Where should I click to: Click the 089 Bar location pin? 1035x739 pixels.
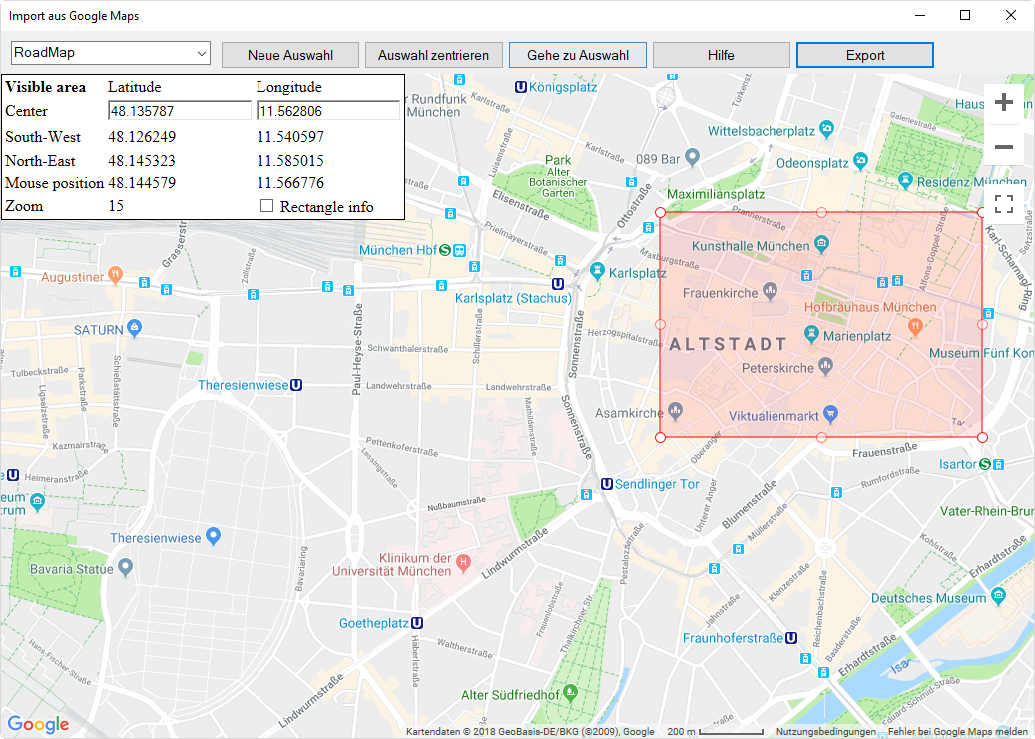(x=692, y=157)
